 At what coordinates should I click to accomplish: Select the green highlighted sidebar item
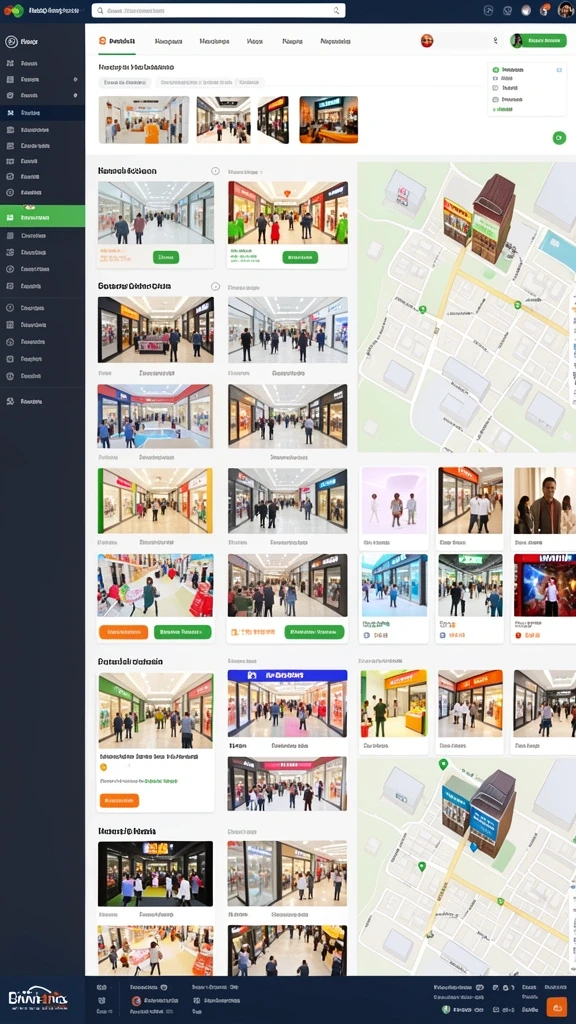(42, 216)
